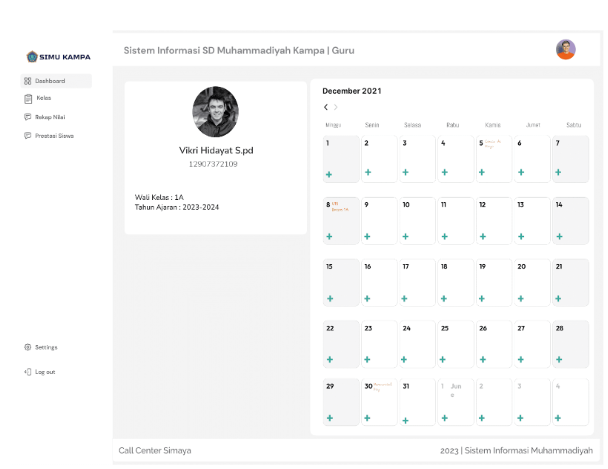This screenshot has height=469, width=608.
Task: Click the Log out icon
Action: point(28,371)
